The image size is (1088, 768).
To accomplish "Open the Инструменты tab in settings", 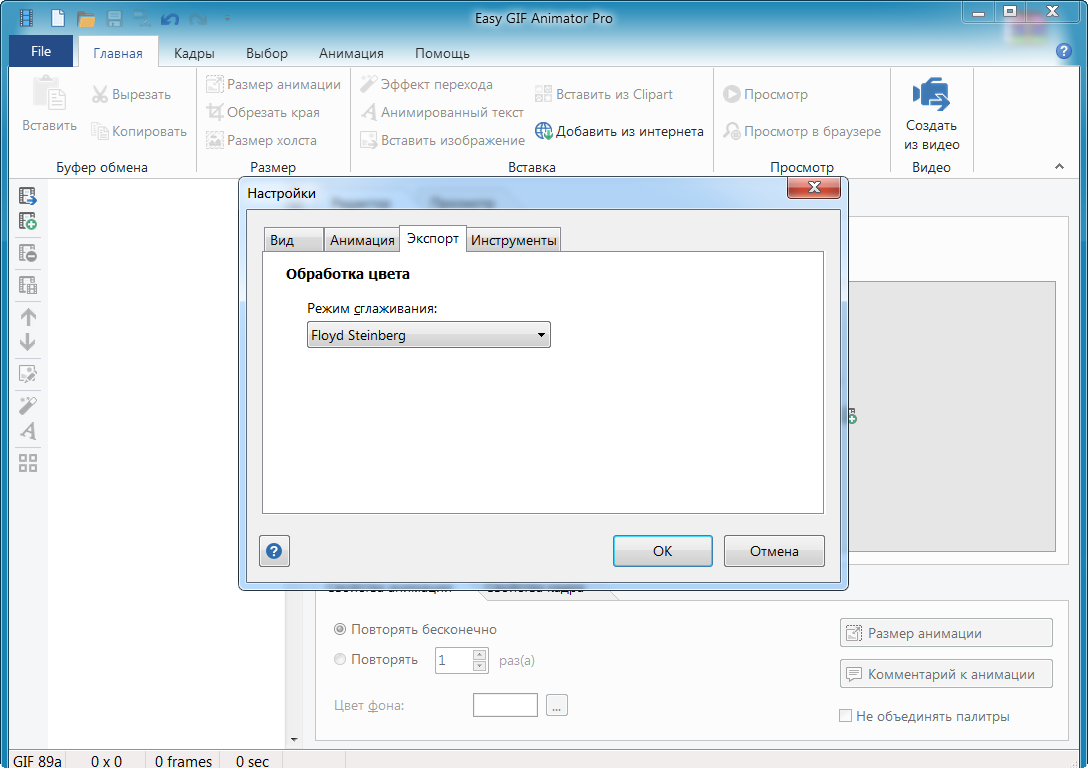I will pos(513,240).
